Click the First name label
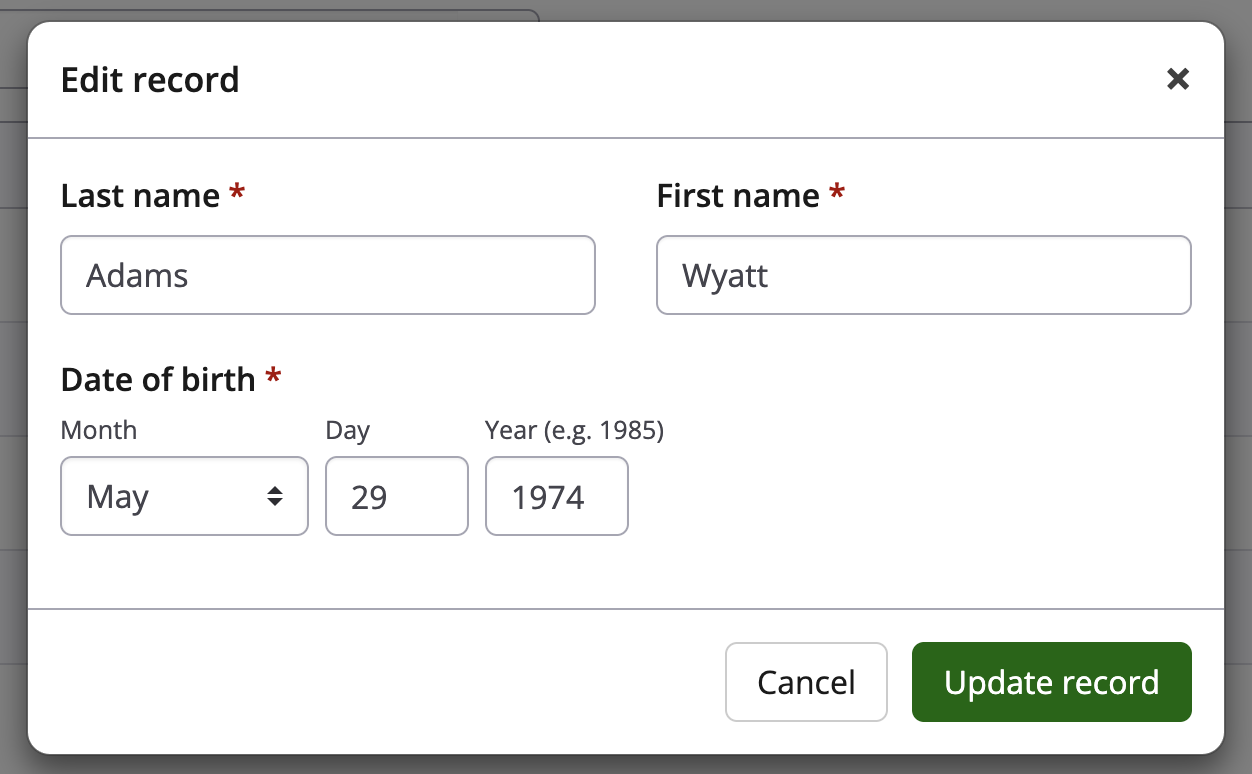This screenshot has height=774, width=1252. pyautogui.click(x=738, y=196)
